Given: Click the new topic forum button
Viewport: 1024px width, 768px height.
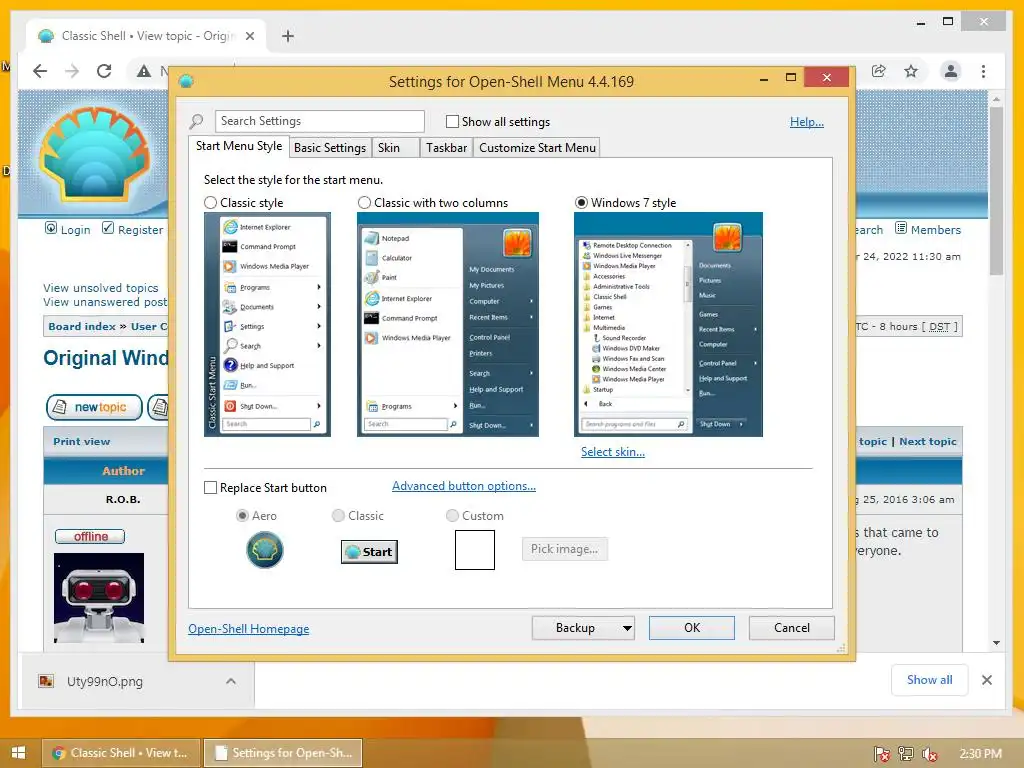Looking at the screenshot, I should click(x=94, y=407).
